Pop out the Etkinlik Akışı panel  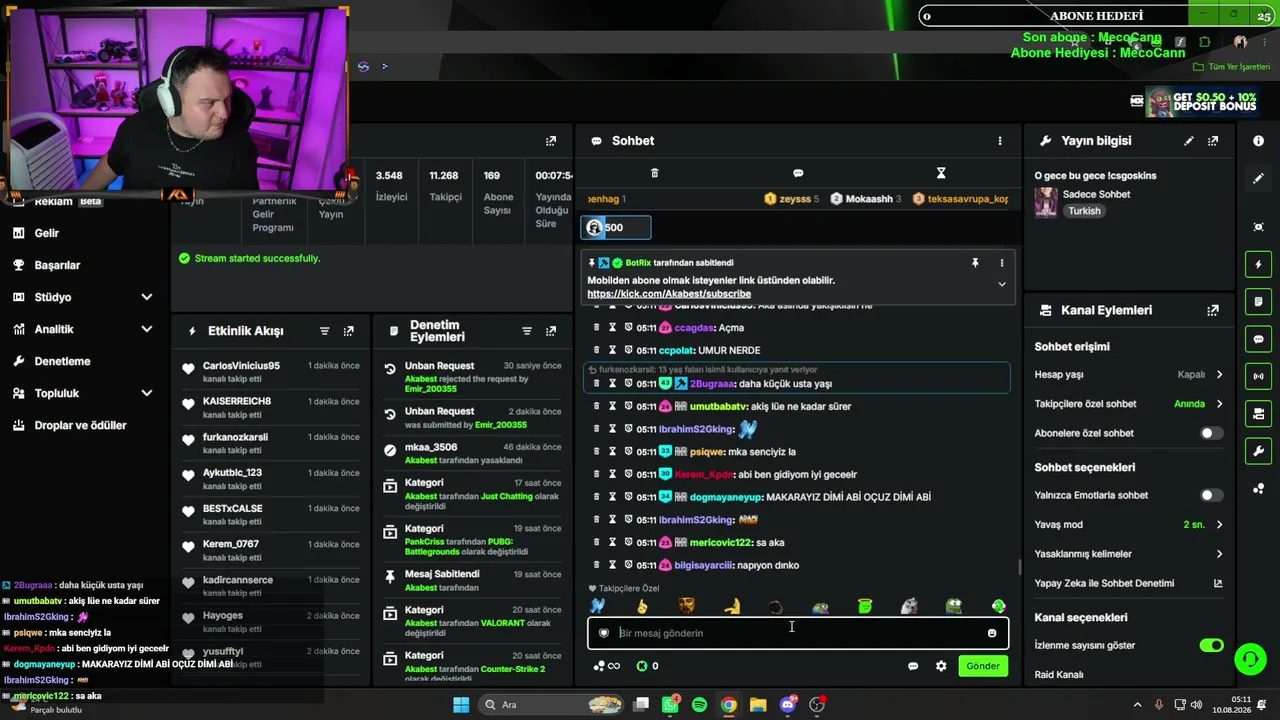coord(349,331)
